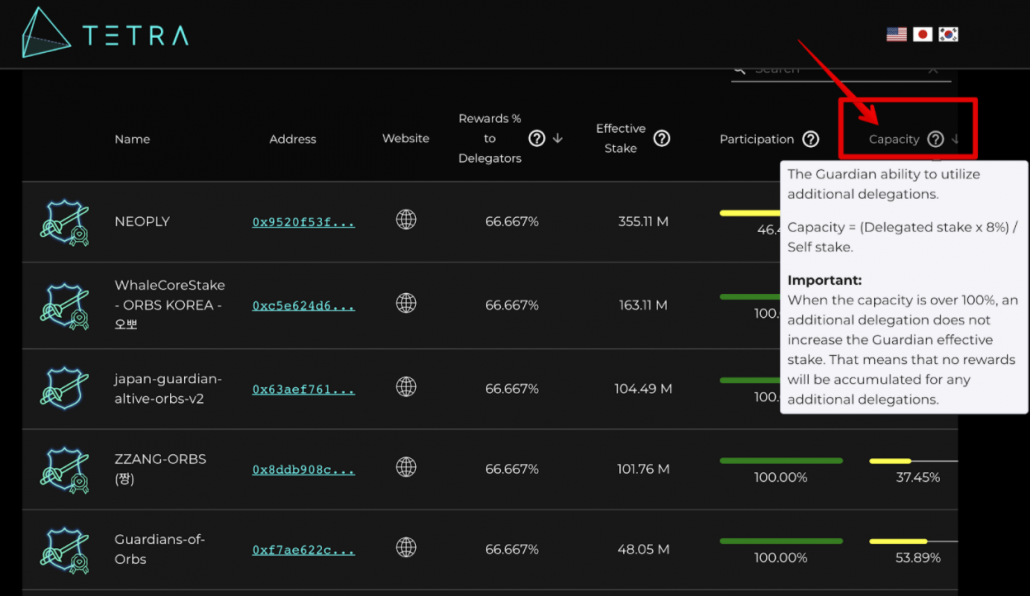The height and width of the screenshot is (596, 1030).
Task: Click Capacity help question mark icon
Action: tap(935, 139)
